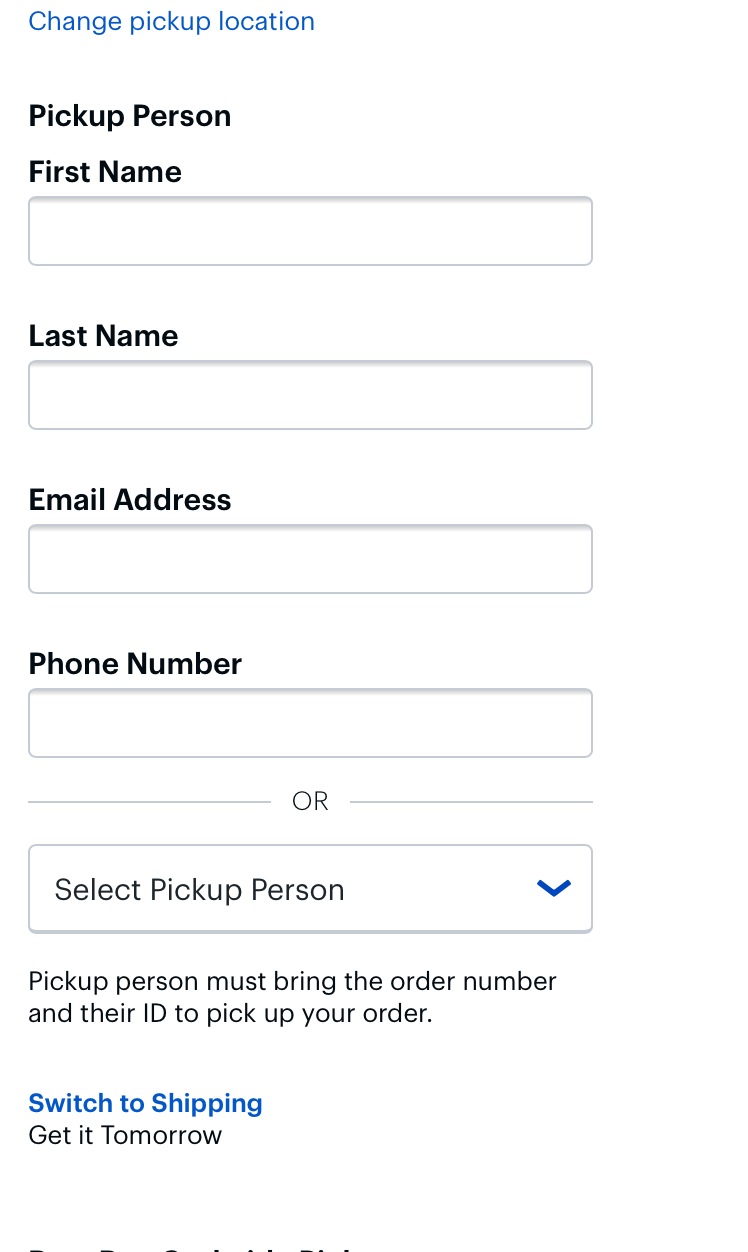Image resolution: width=748 pixels, height=1252 pixels.
Task: Click the First Name label
Action: pos(105,172)
